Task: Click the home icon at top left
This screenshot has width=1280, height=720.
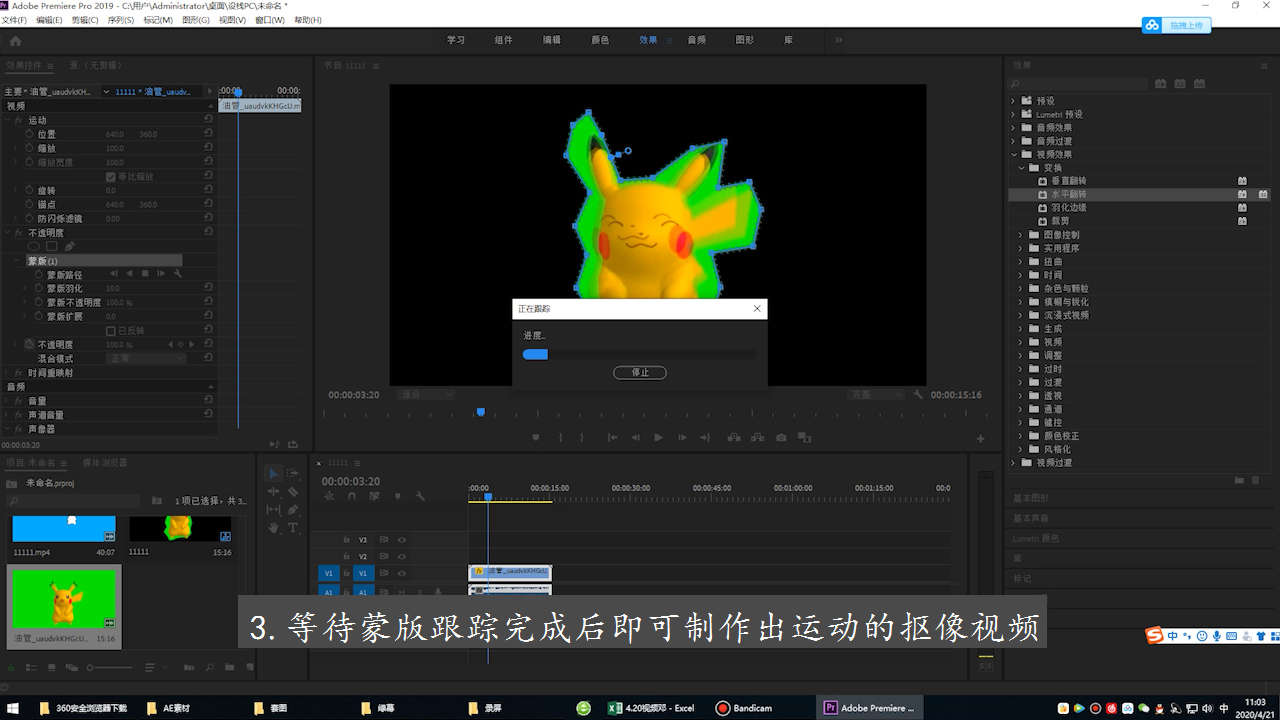Action: pos(15,41)
